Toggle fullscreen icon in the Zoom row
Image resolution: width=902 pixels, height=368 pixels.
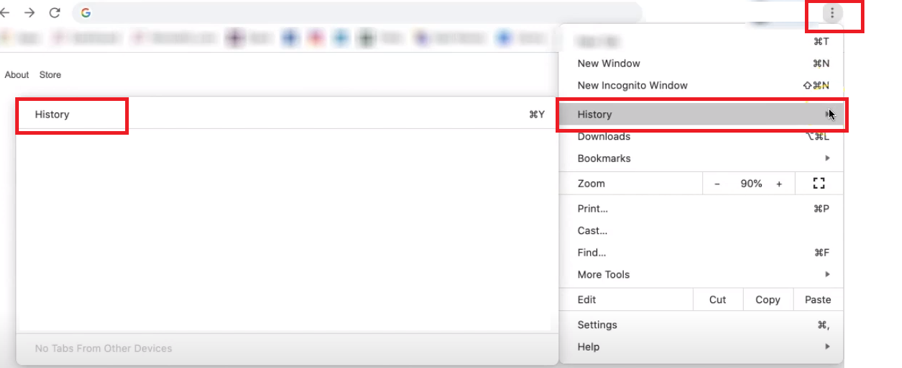(819, 183)
